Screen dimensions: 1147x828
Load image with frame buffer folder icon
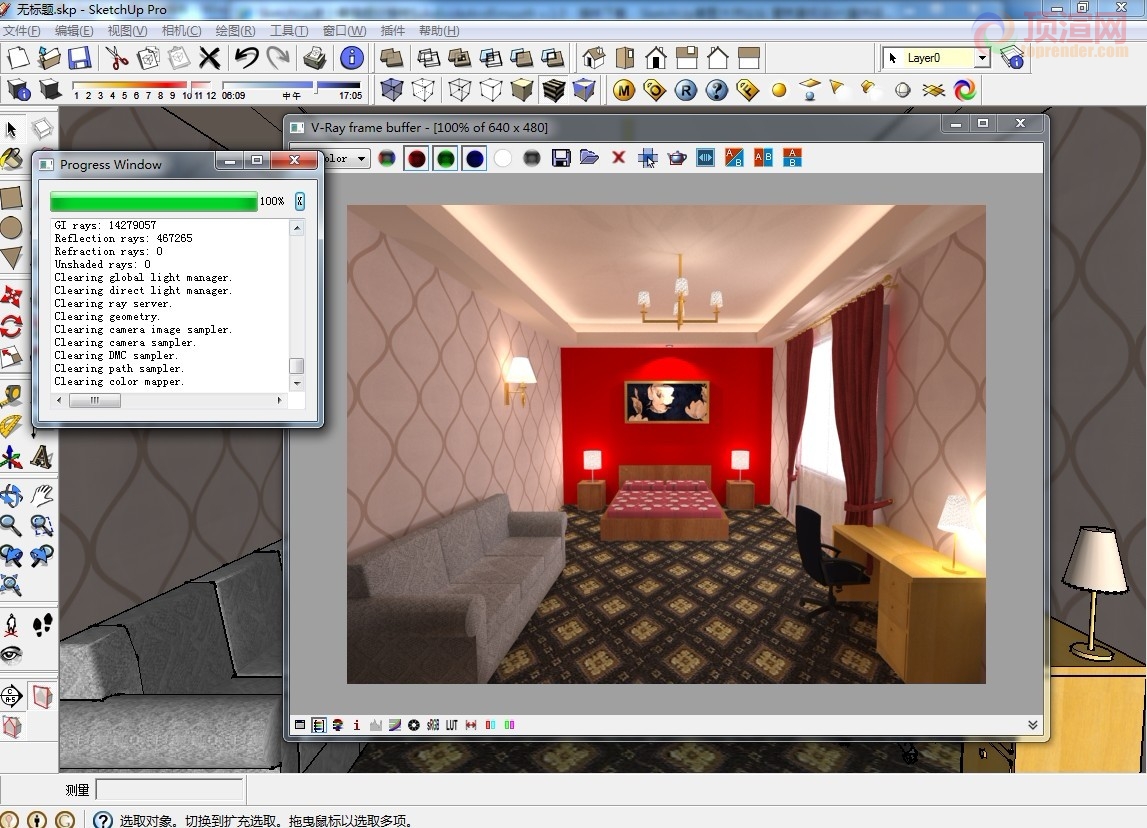pyautogui.click(x=590, y=157)
